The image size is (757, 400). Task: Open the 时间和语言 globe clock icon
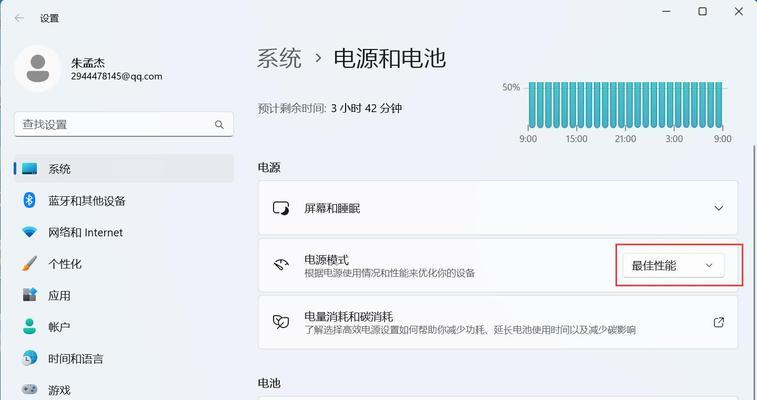29,359
